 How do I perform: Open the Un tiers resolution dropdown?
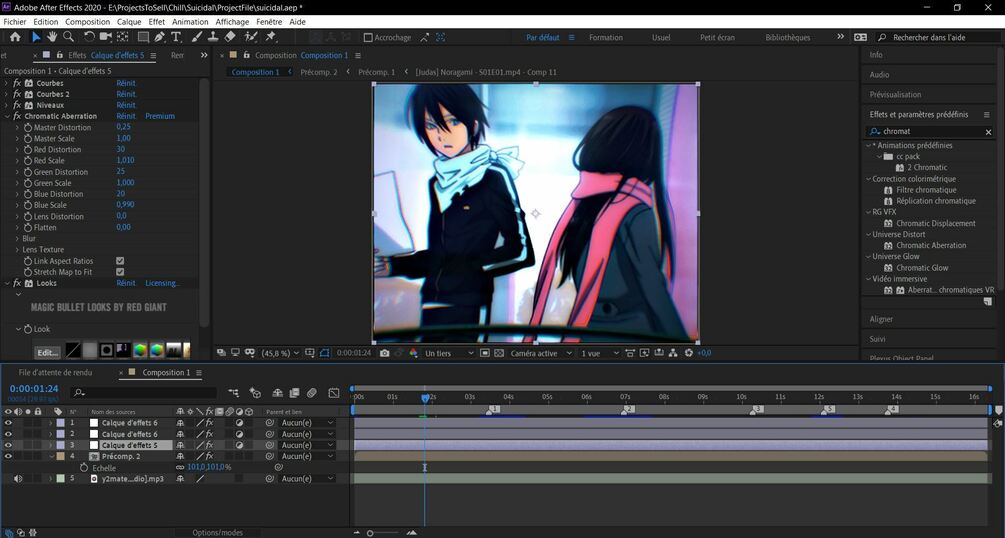click(x=449, y=353)
